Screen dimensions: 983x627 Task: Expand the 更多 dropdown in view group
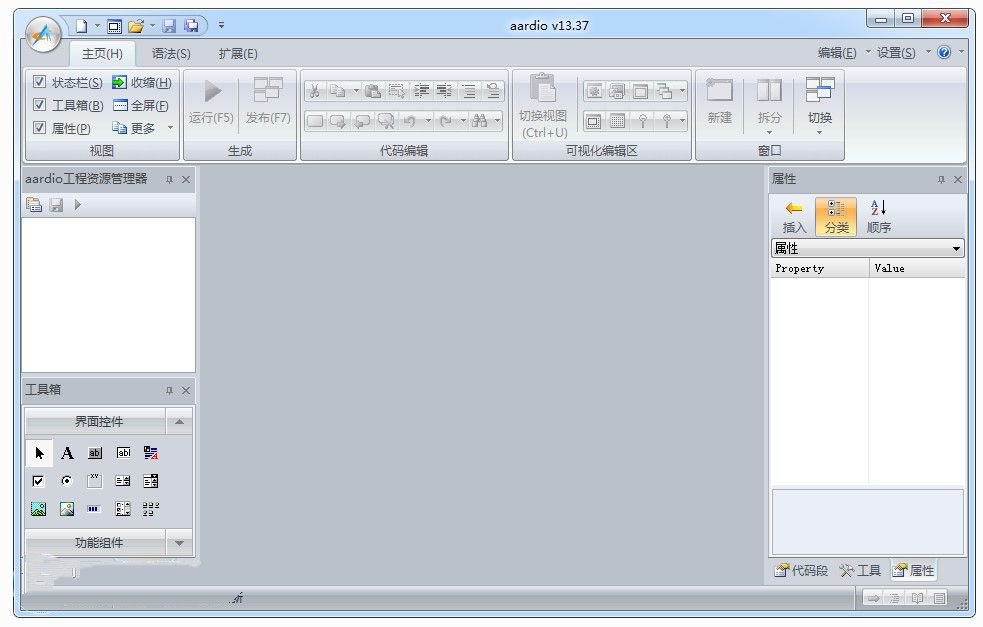170,128
